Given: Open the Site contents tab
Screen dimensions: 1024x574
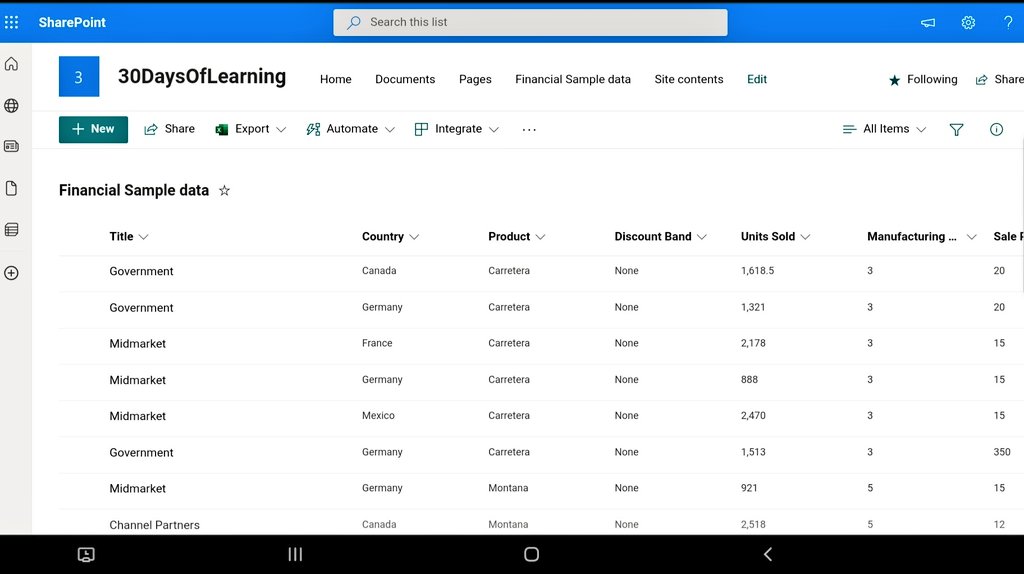Looking at the screenshot, I should point(688,80).
